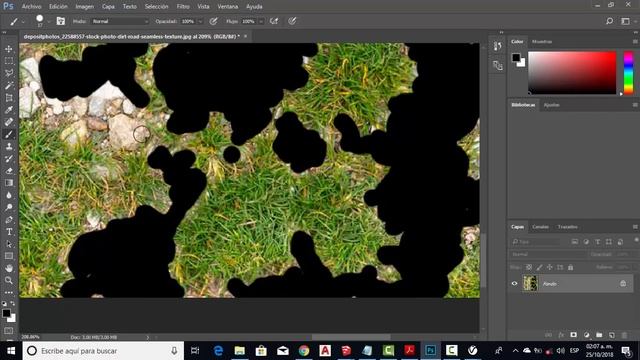The image size is (640, 360).
Task: Open the brush preset picker dropdown
Action: pyautogui.click(x=49, y=21)
